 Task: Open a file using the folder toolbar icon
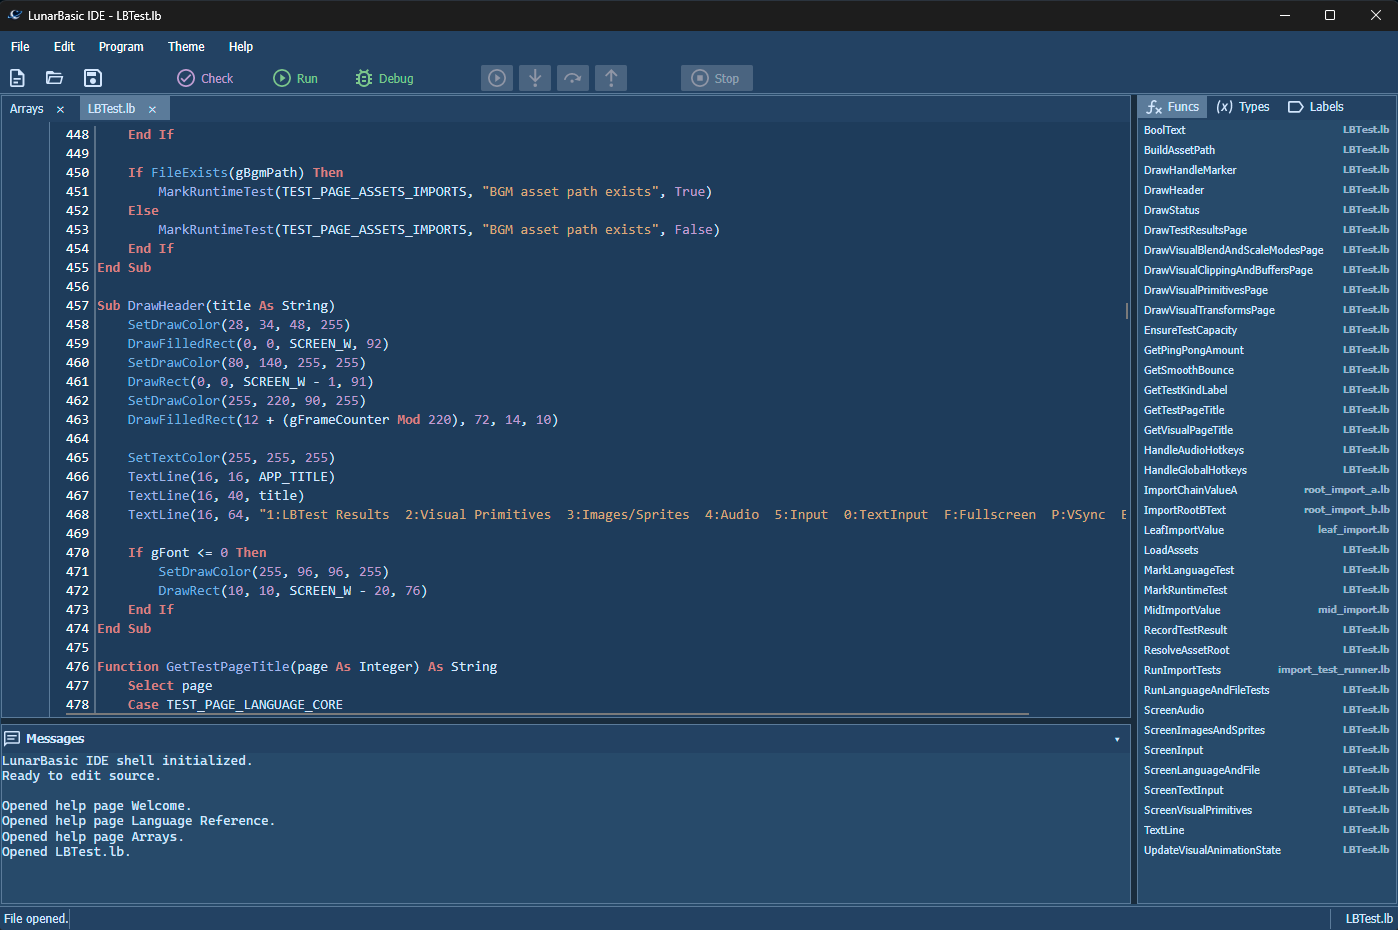tap(54, 77)
